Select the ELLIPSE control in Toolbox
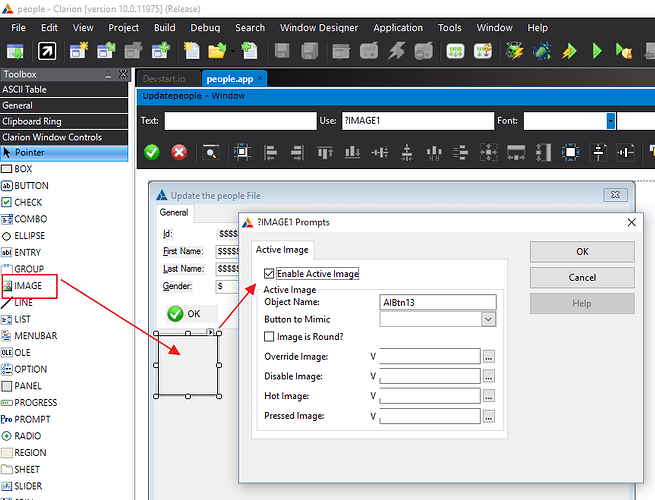655x500 pixels. coord(23,236)
